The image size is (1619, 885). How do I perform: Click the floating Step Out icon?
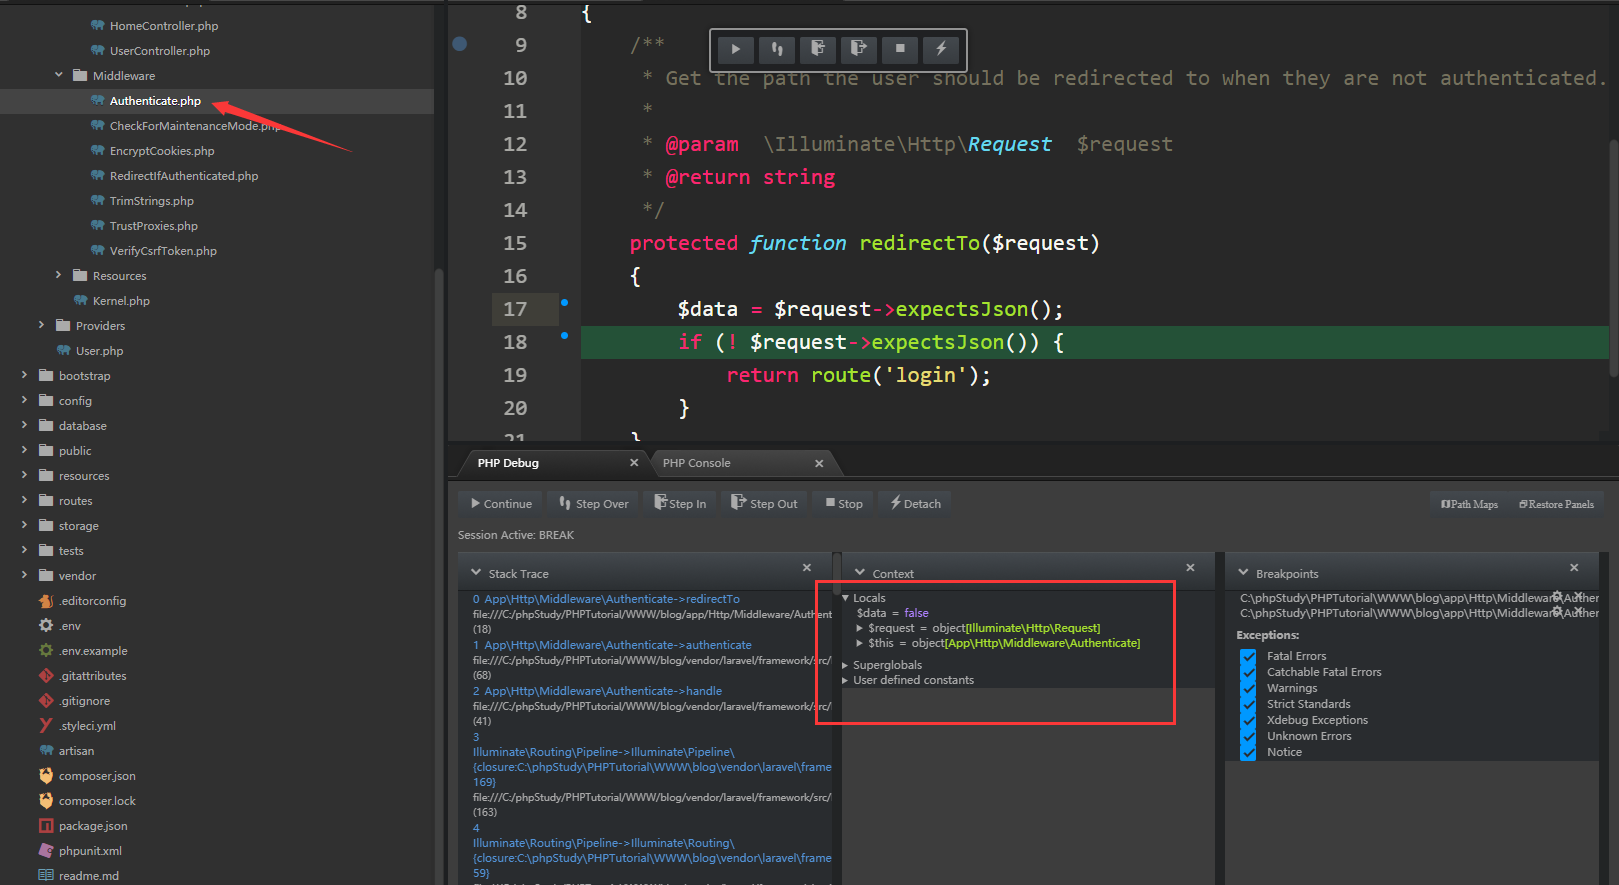click(859, 48)
